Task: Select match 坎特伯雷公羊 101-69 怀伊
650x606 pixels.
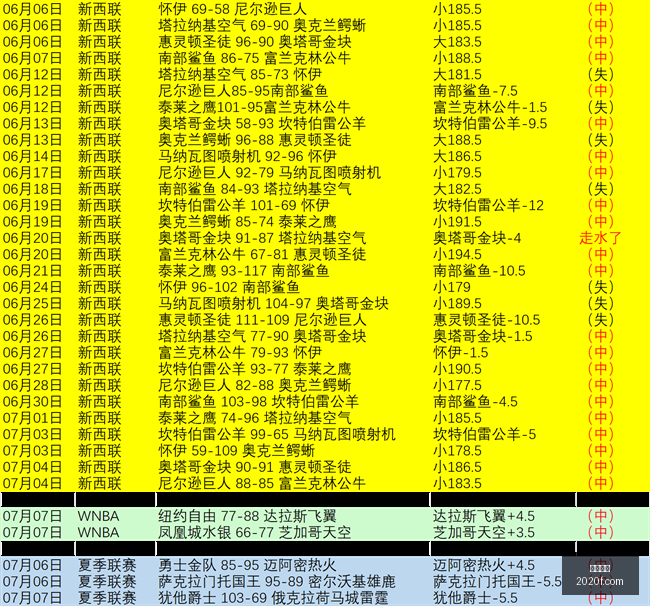Action: click(x=244, y=205)
